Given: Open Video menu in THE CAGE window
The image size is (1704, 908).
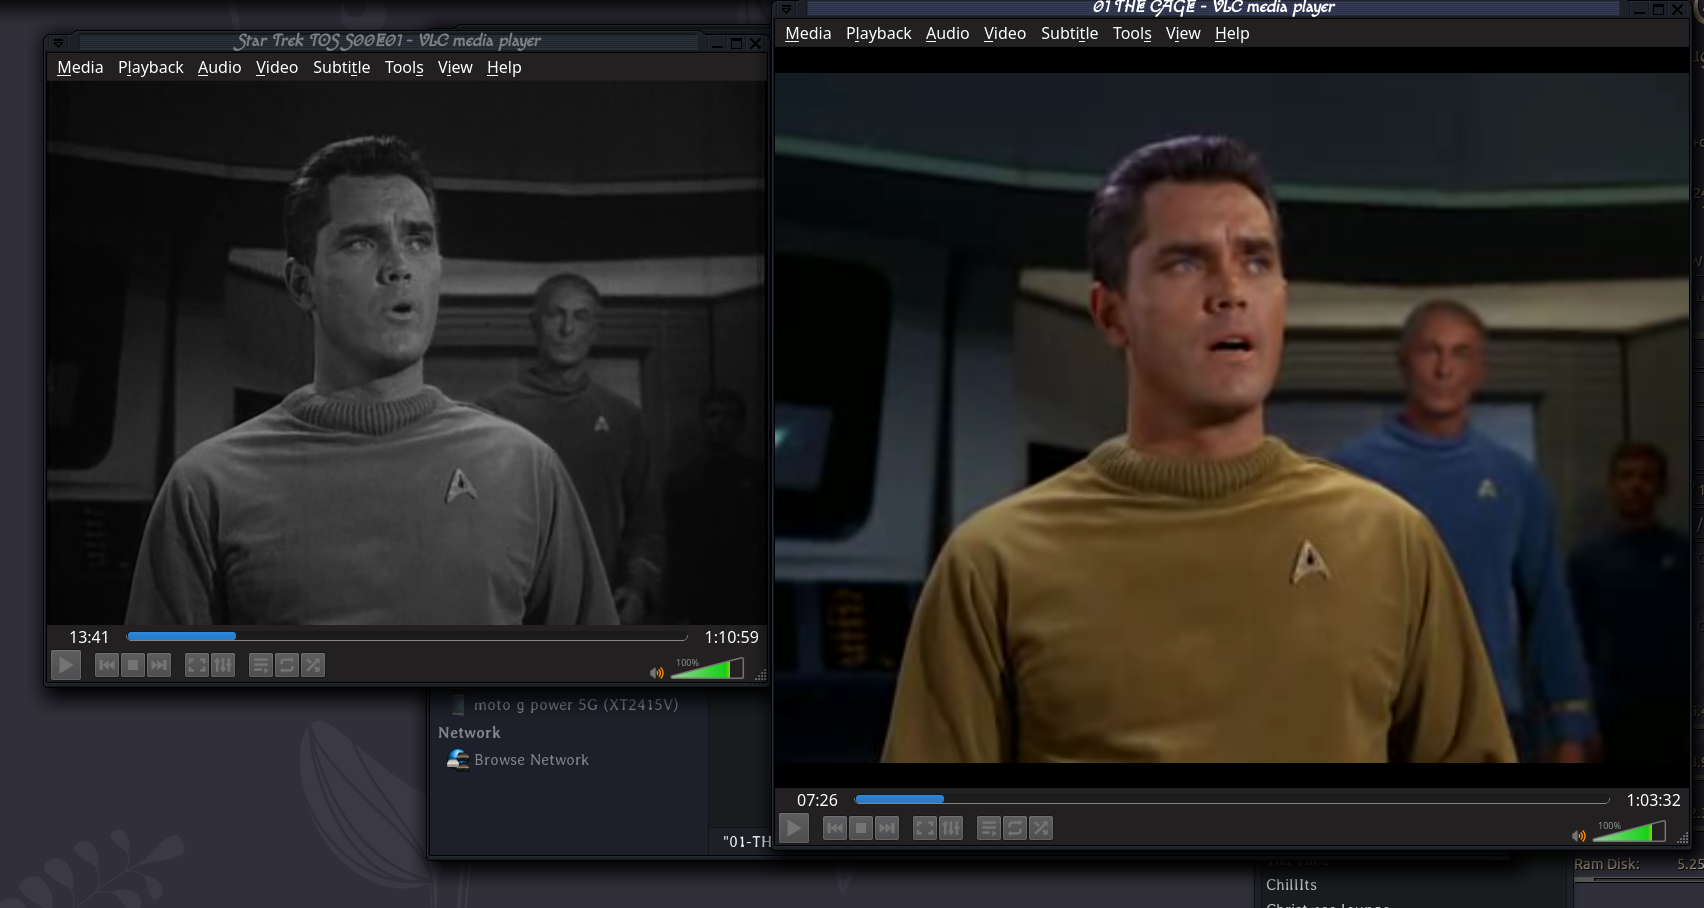Looking at the screenshot, I should click(x=1005, y=33).
